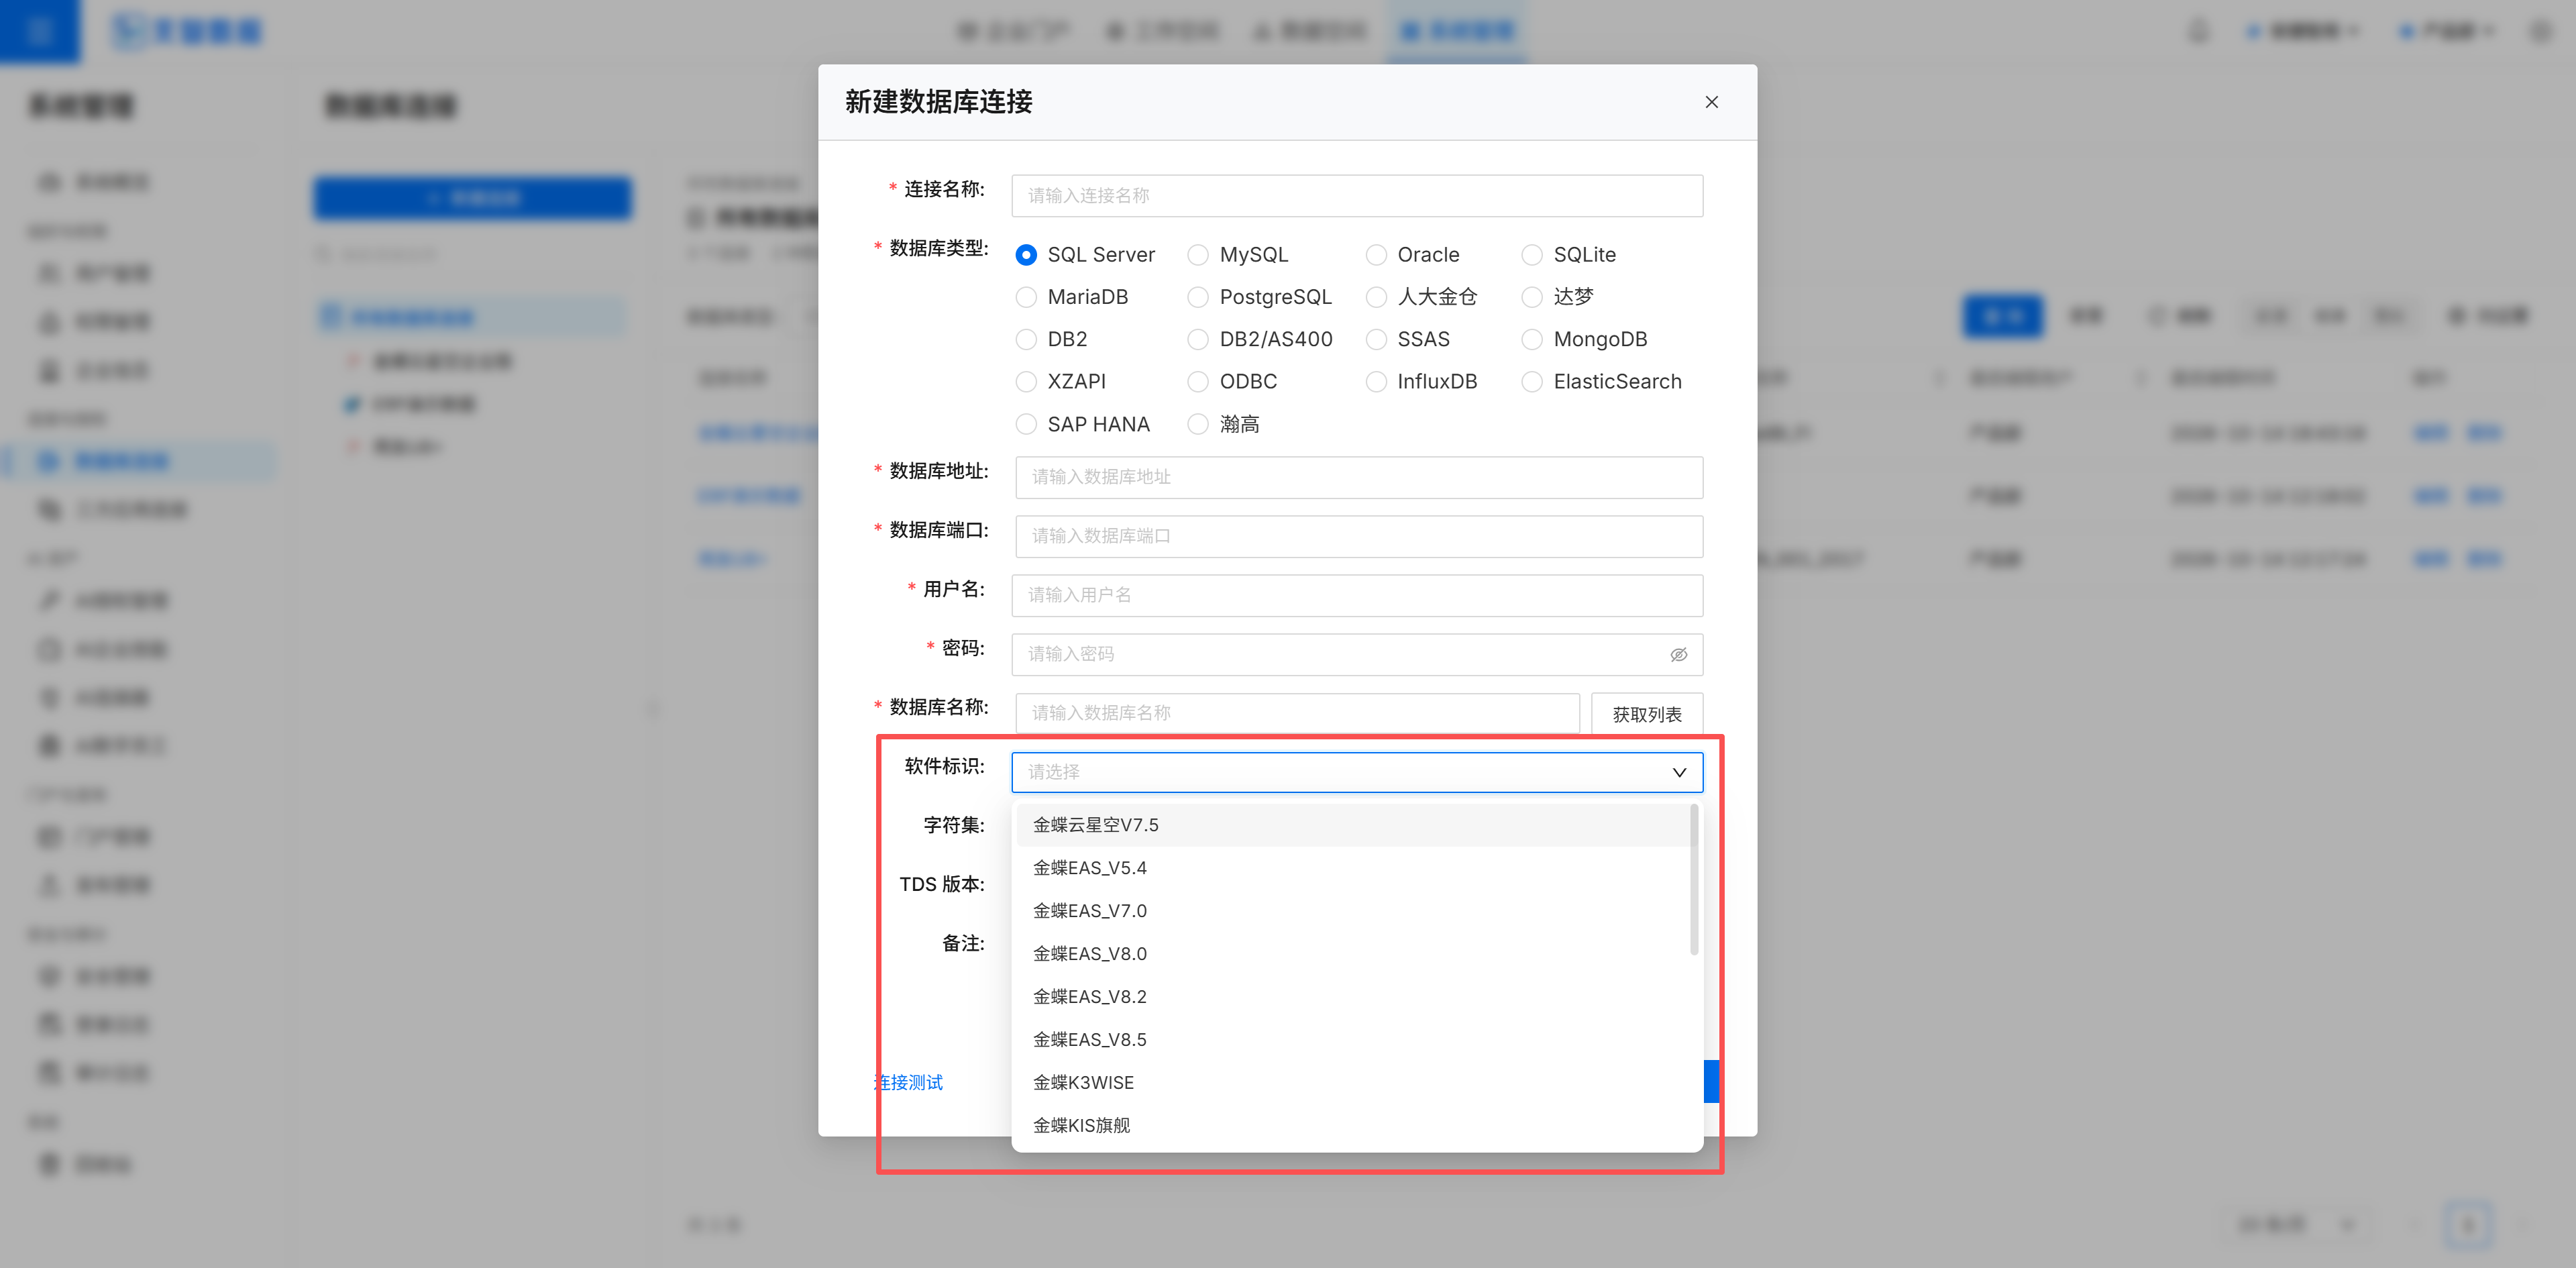
Task: Pick the SQLite radio option
Action: (1568, 255)
